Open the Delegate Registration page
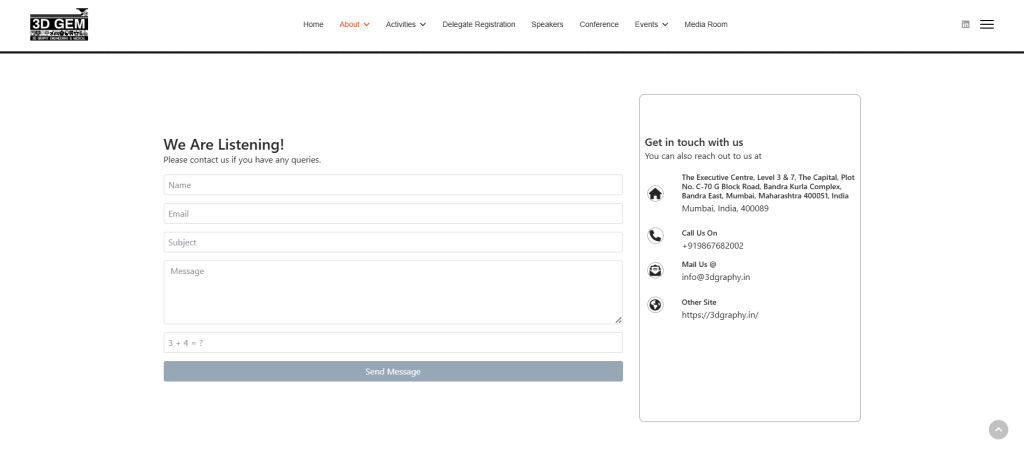This screenshot has height=461, width=1024. (478, 24)
